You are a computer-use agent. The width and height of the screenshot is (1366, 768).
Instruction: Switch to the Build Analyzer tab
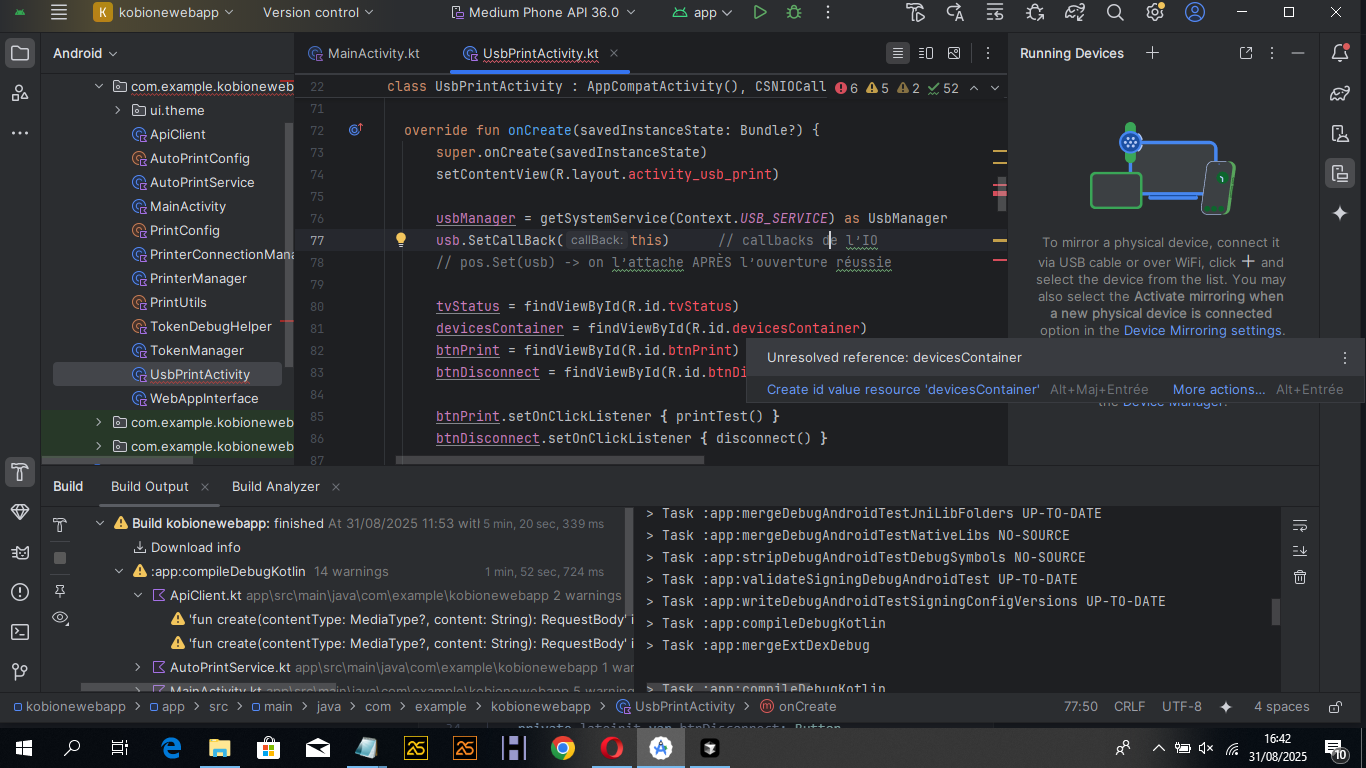[275, 487]
